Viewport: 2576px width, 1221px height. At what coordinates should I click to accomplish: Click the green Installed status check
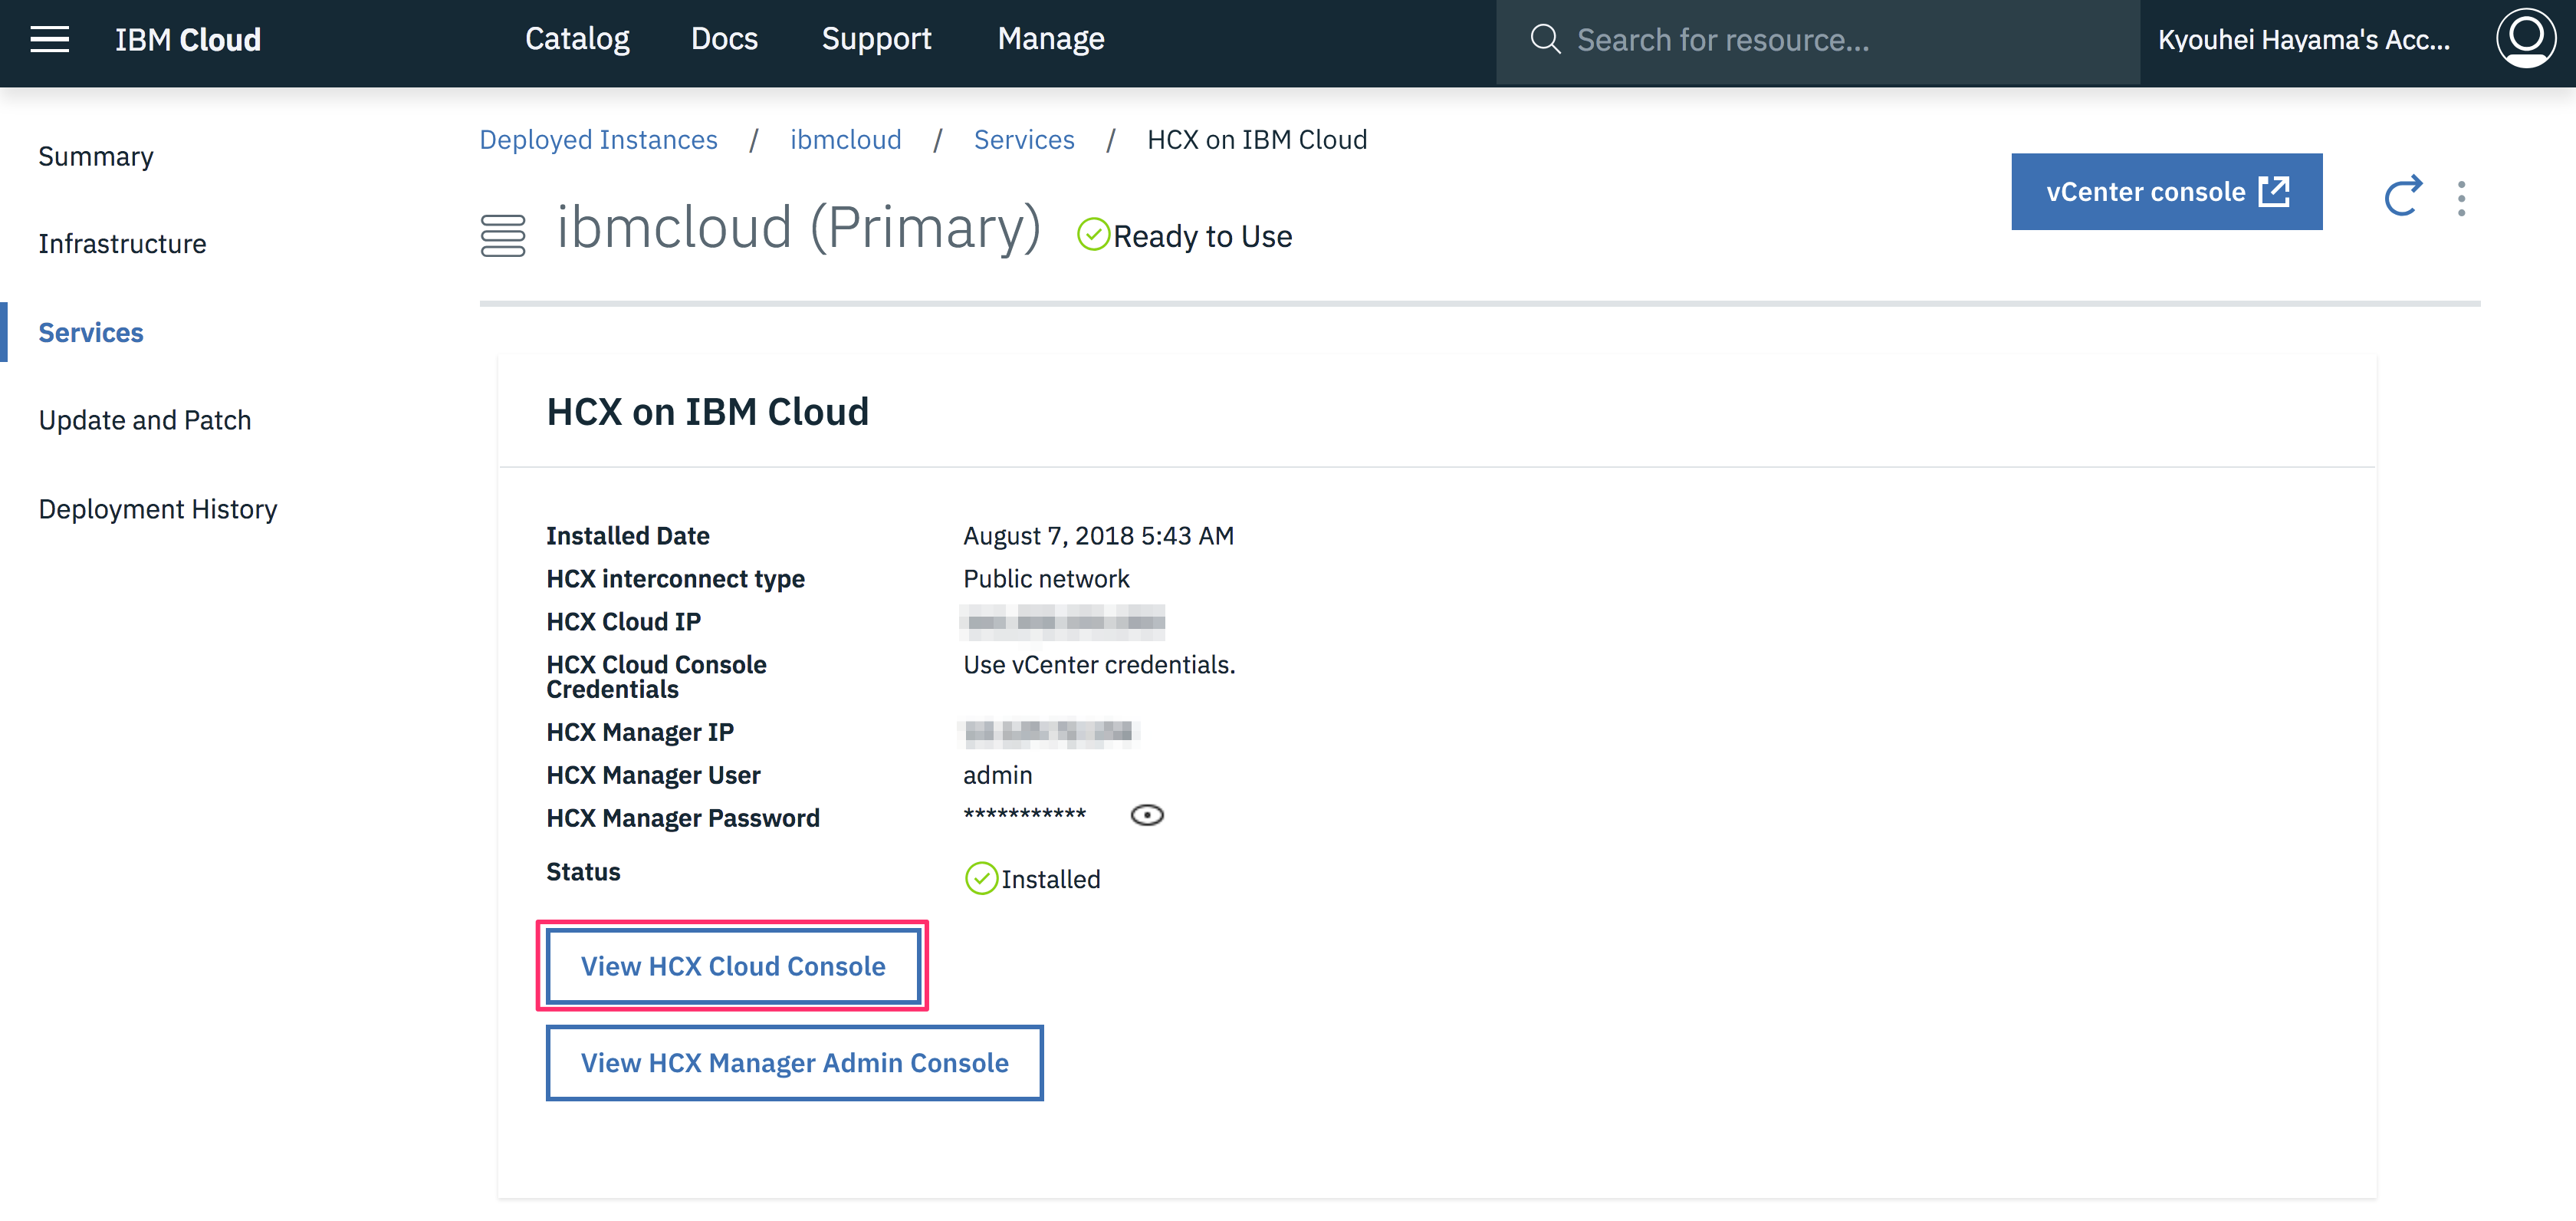point(981,879)
